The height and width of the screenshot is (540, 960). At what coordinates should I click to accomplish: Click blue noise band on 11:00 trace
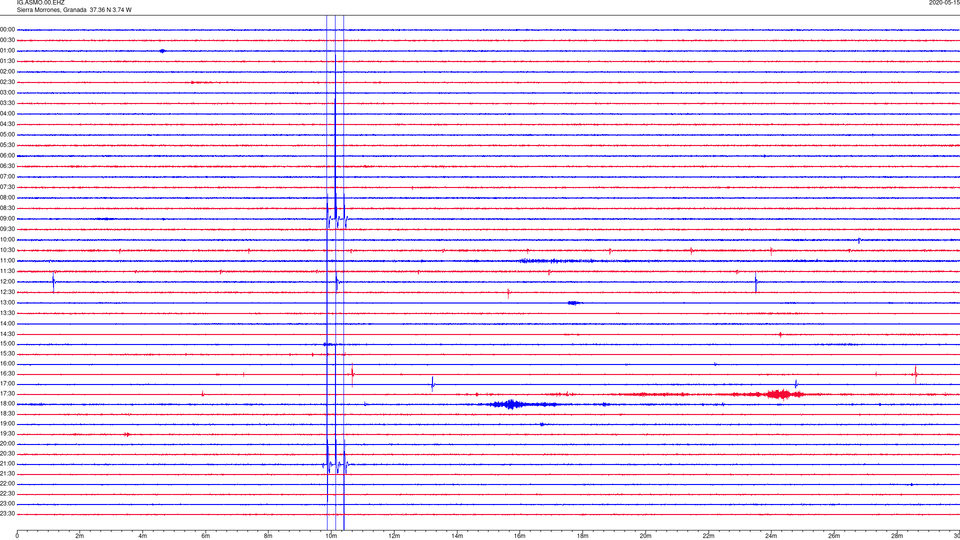pyautogui.click(x=556, y=261)
